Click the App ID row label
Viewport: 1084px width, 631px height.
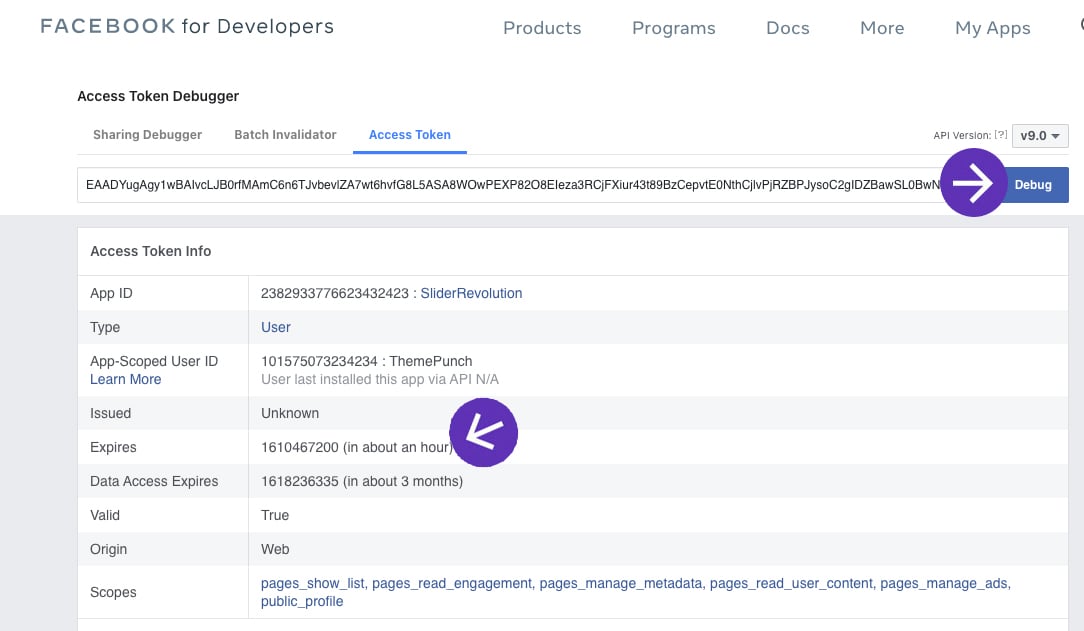111,293
